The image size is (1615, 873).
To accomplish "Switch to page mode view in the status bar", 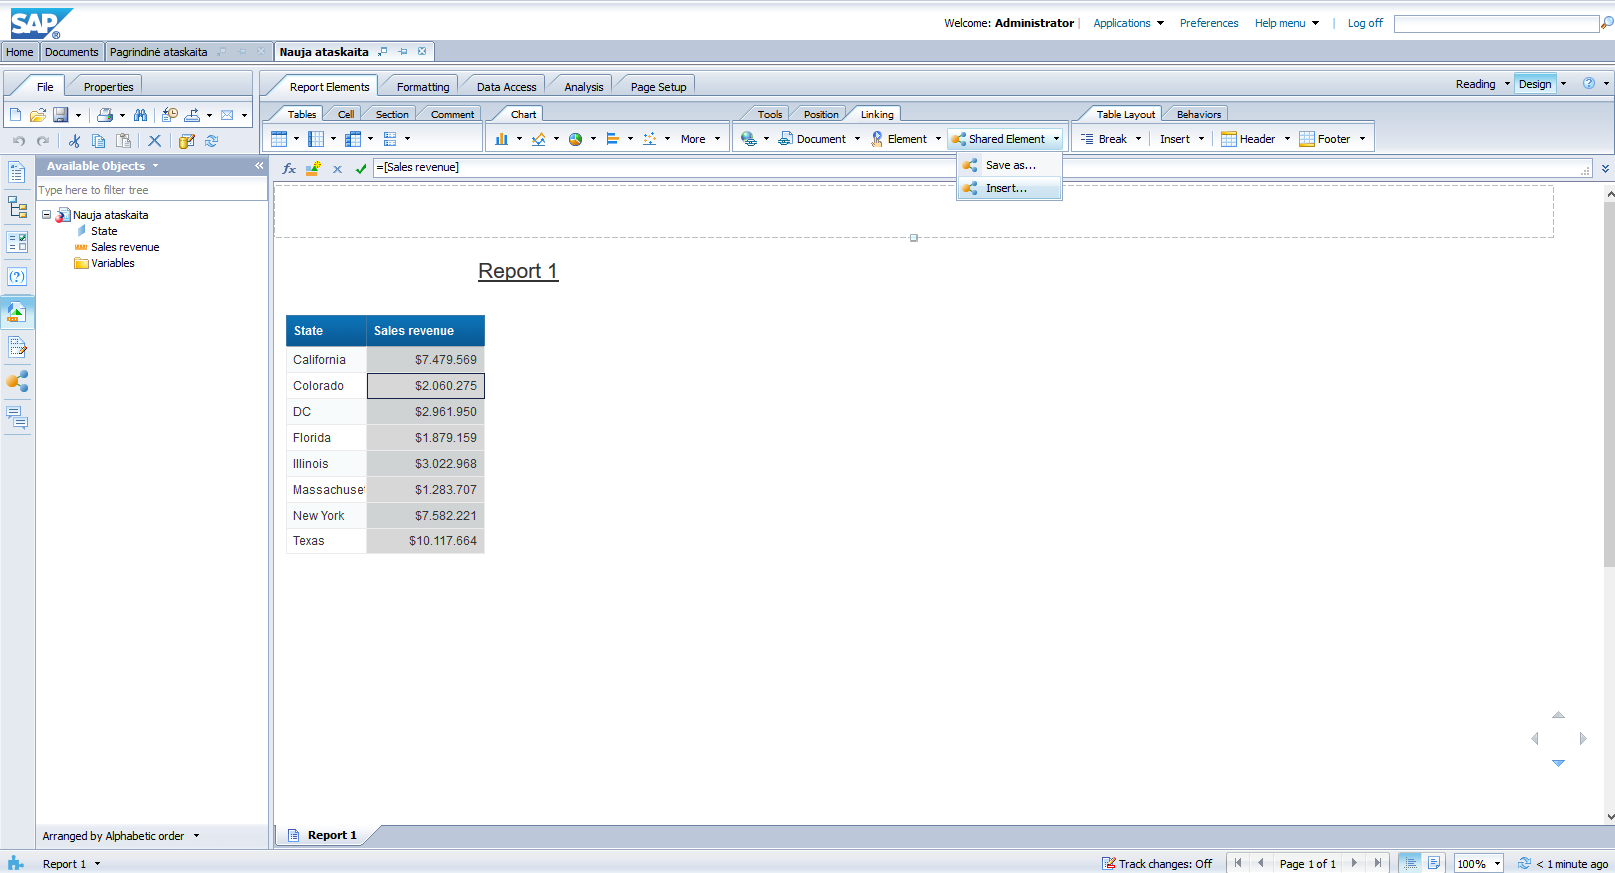I will click(x=1434, y=863).
